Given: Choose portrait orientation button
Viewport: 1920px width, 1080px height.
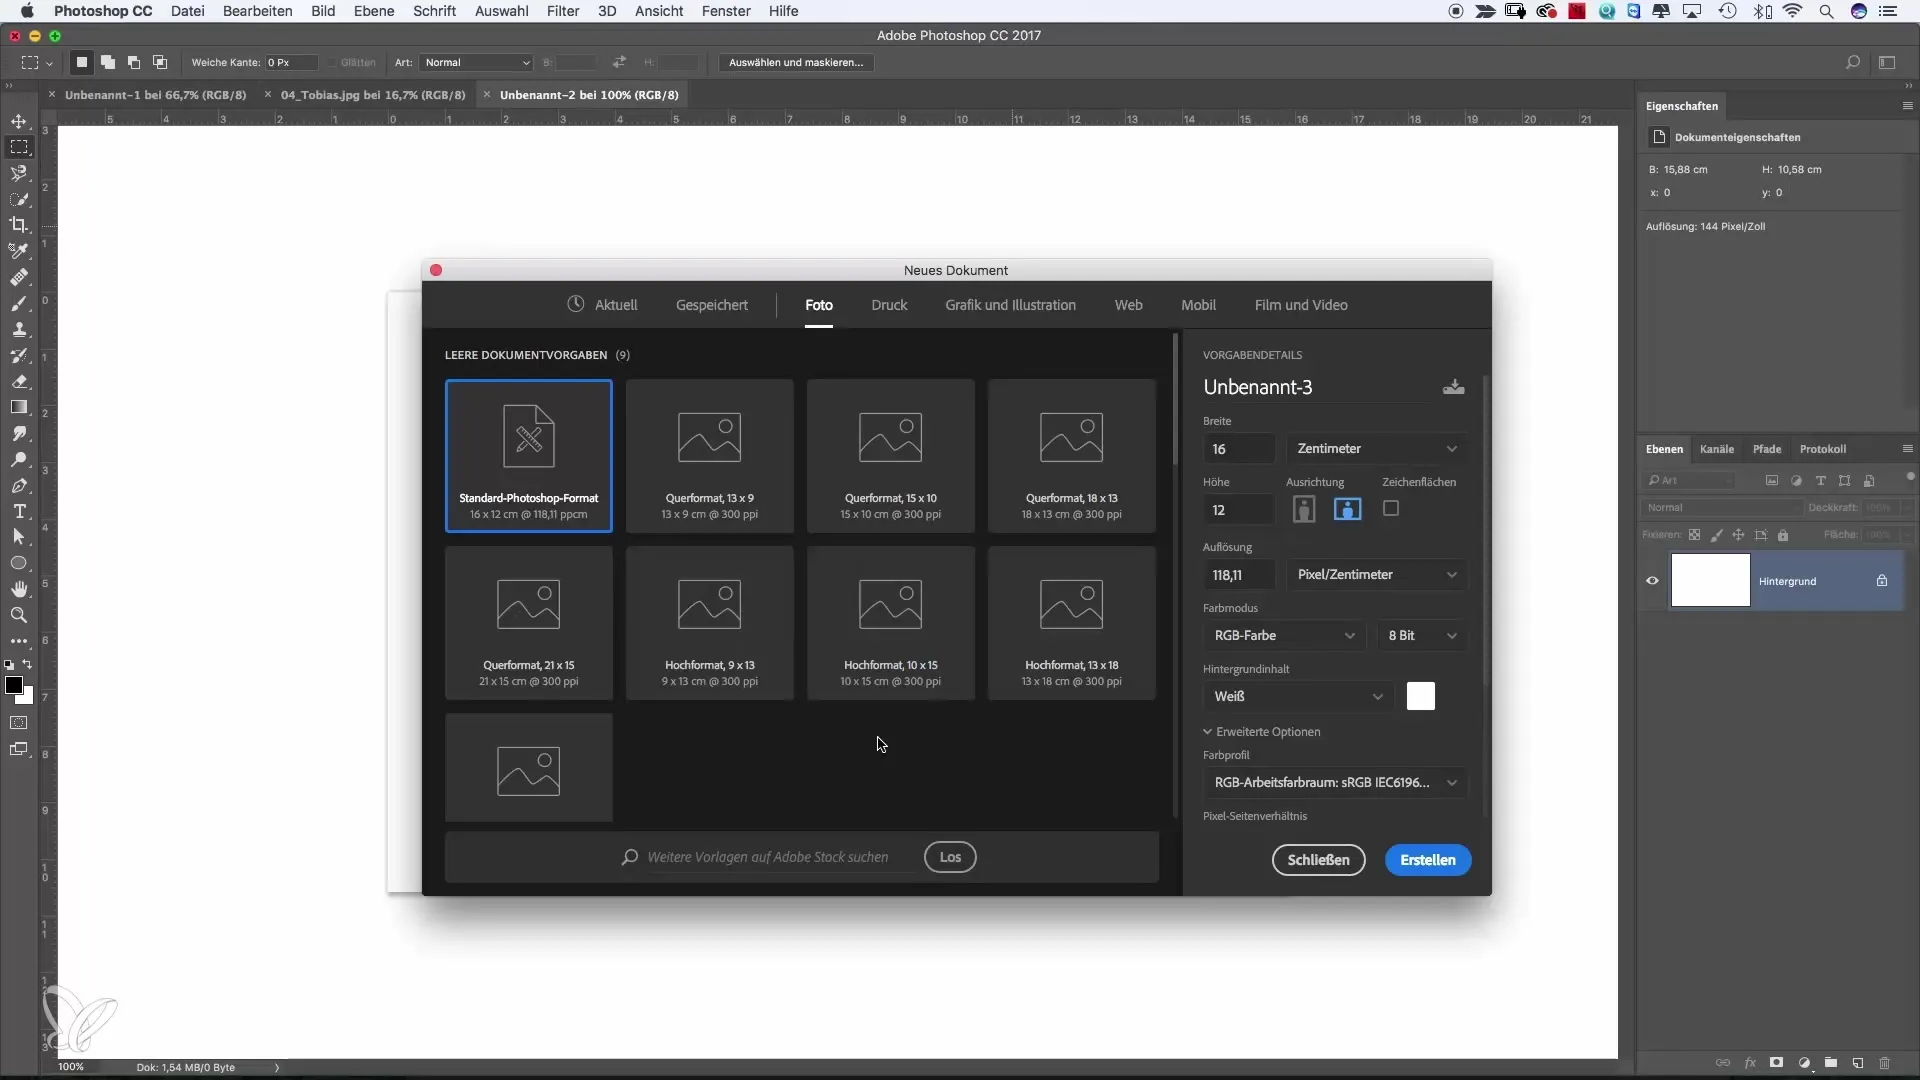Looking at the screenshot, I should tap(1304, 509).
